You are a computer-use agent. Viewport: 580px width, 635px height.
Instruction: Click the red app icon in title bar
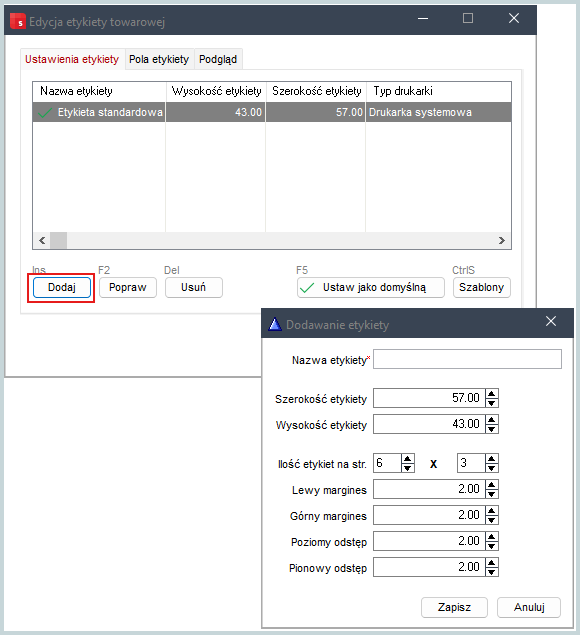pyautogui.click(x=17, y=21)
